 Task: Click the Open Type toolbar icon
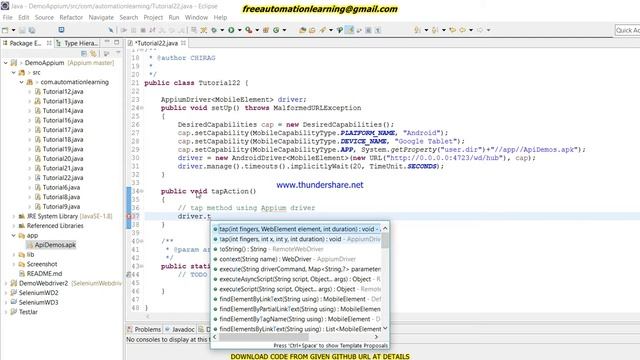coord(302,30)
